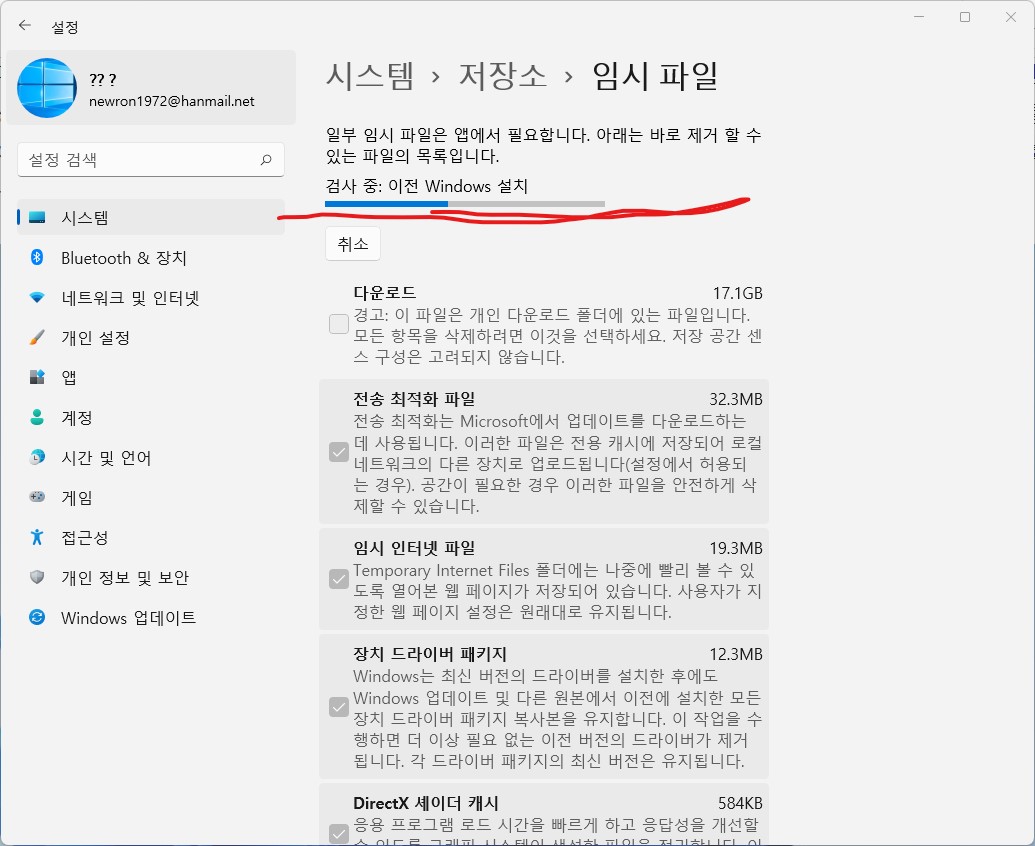Click the 다운로드 item title
1035x846 pixels.
385,292
